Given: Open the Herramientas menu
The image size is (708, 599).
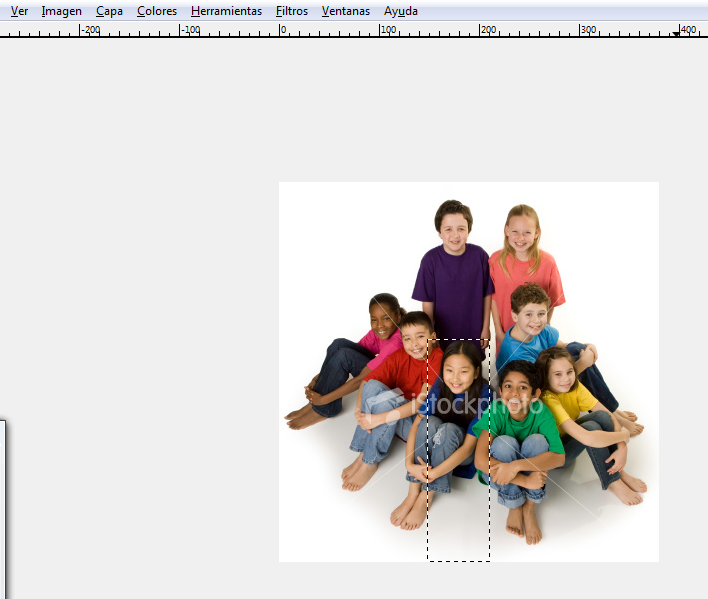Looking at the screenshot, I should (x=226, y=11).
